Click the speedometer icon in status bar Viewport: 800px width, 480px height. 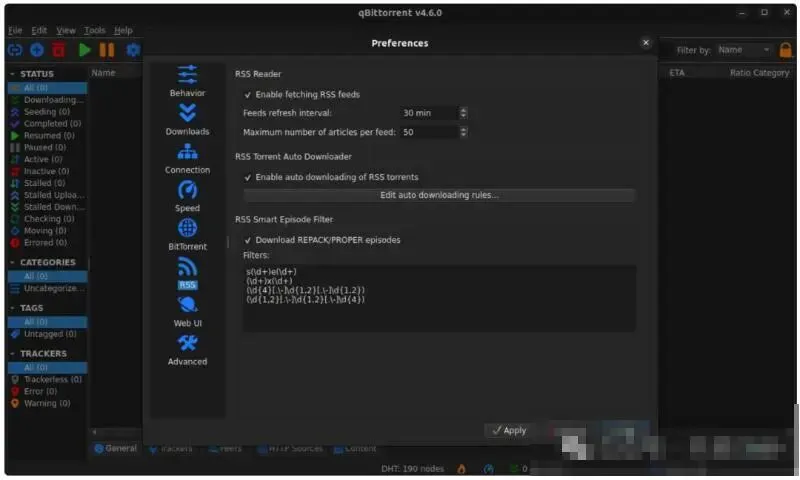[x=488, y=469]
